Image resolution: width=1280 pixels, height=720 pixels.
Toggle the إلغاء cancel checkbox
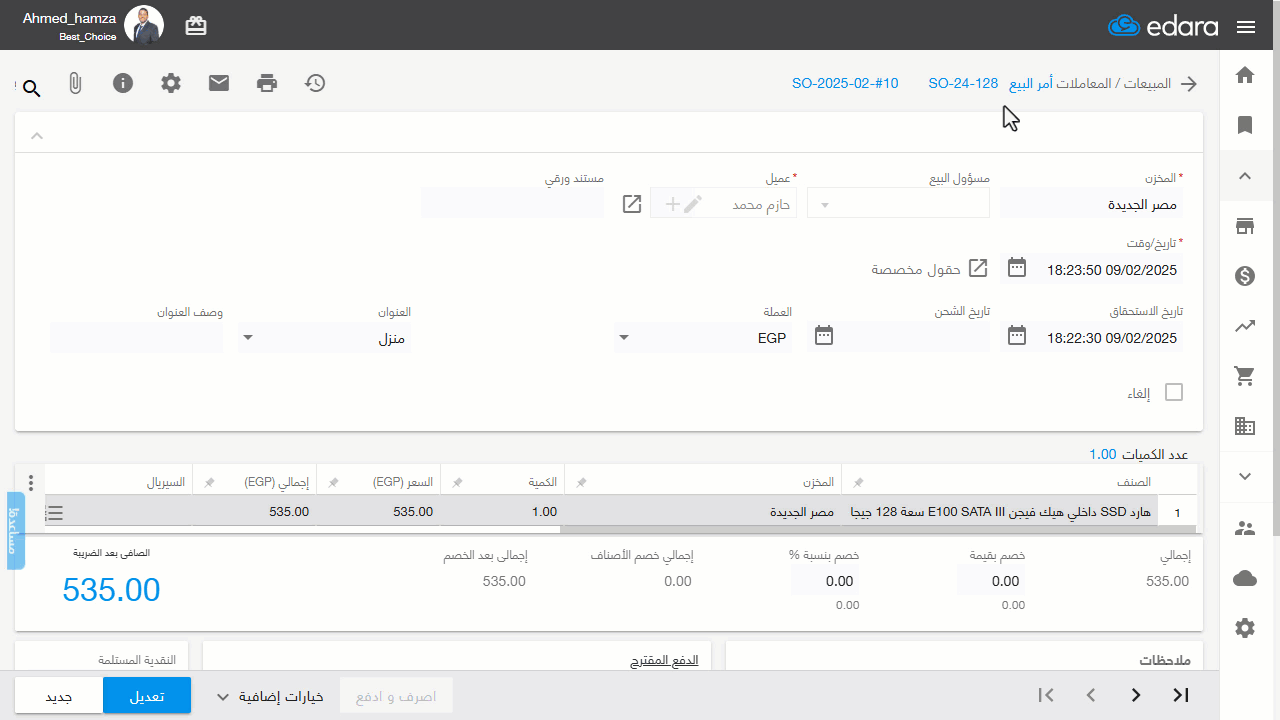1173,392
